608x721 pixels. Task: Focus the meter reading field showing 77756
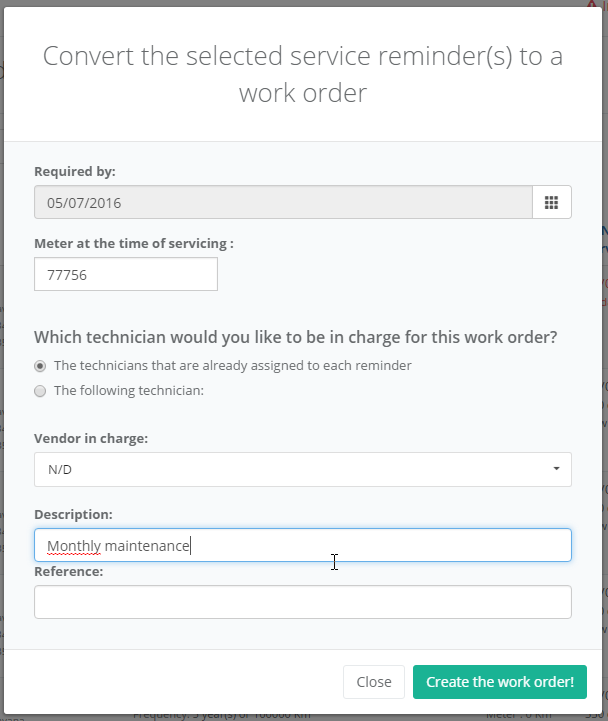pyautogui.click(x=126, y=275)
